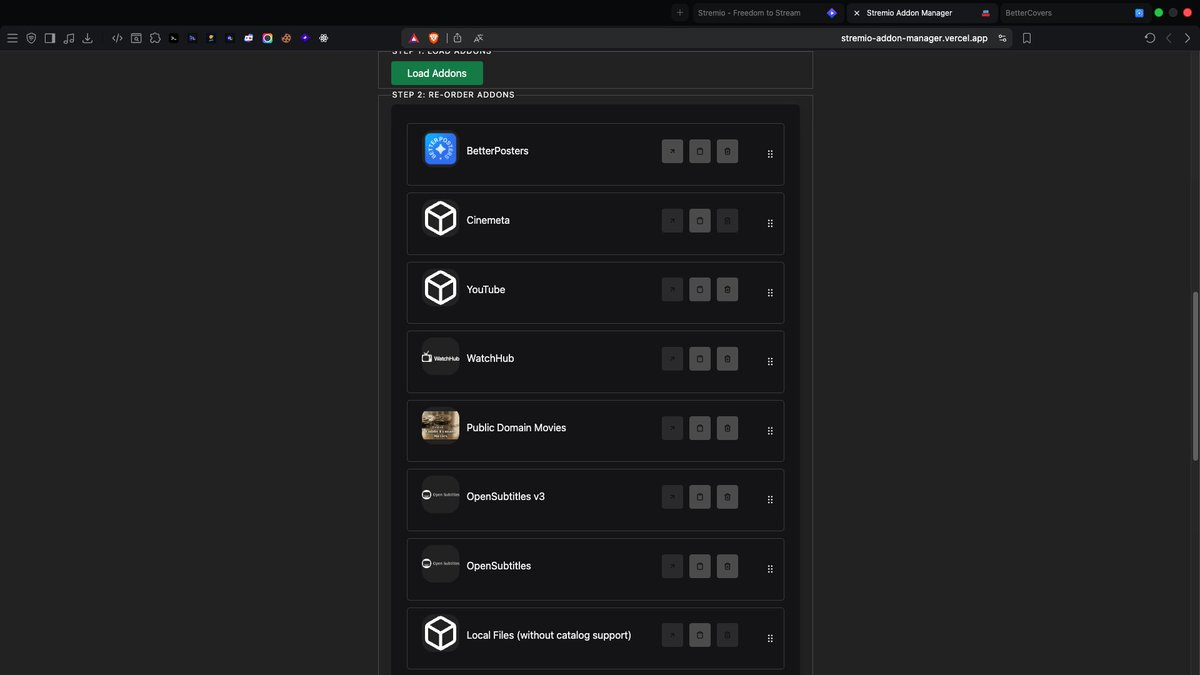The image size is (1200, 675).
Task: Copy Public Domain Movies URL button
Action: point(700,427)
